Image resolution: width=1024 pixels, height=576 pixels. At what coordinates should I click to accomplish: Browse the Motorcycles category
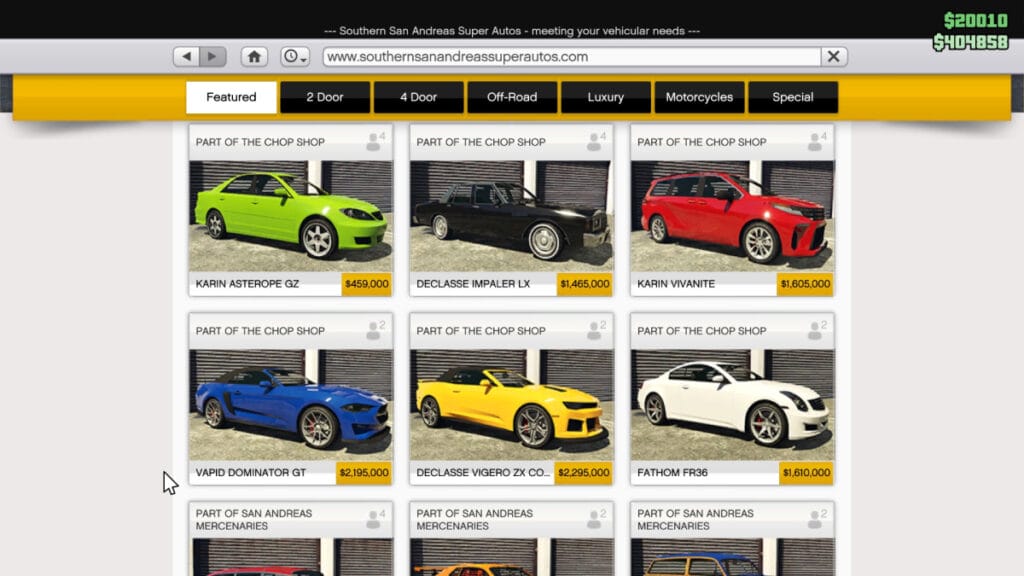point(698,97)
